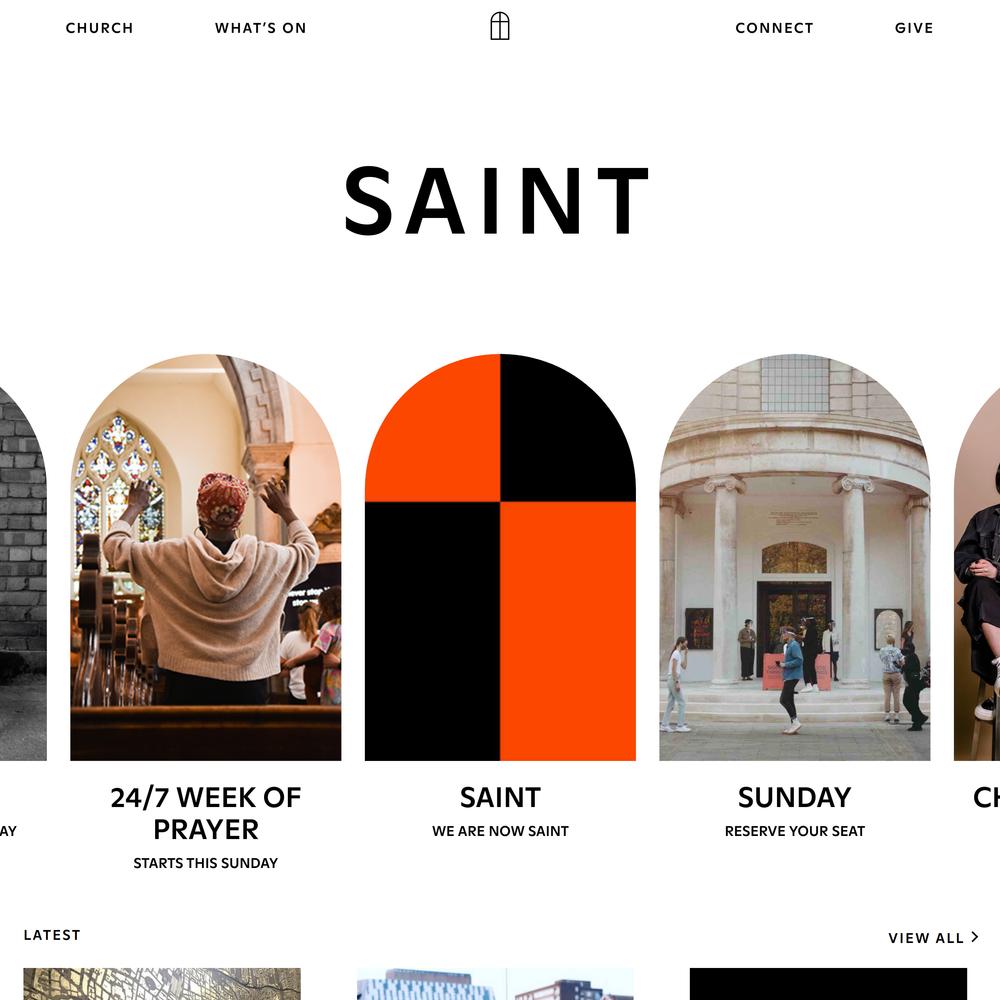Click the partially visible brick wall arch
The image size is (1000, 1000).
(23, 573)
